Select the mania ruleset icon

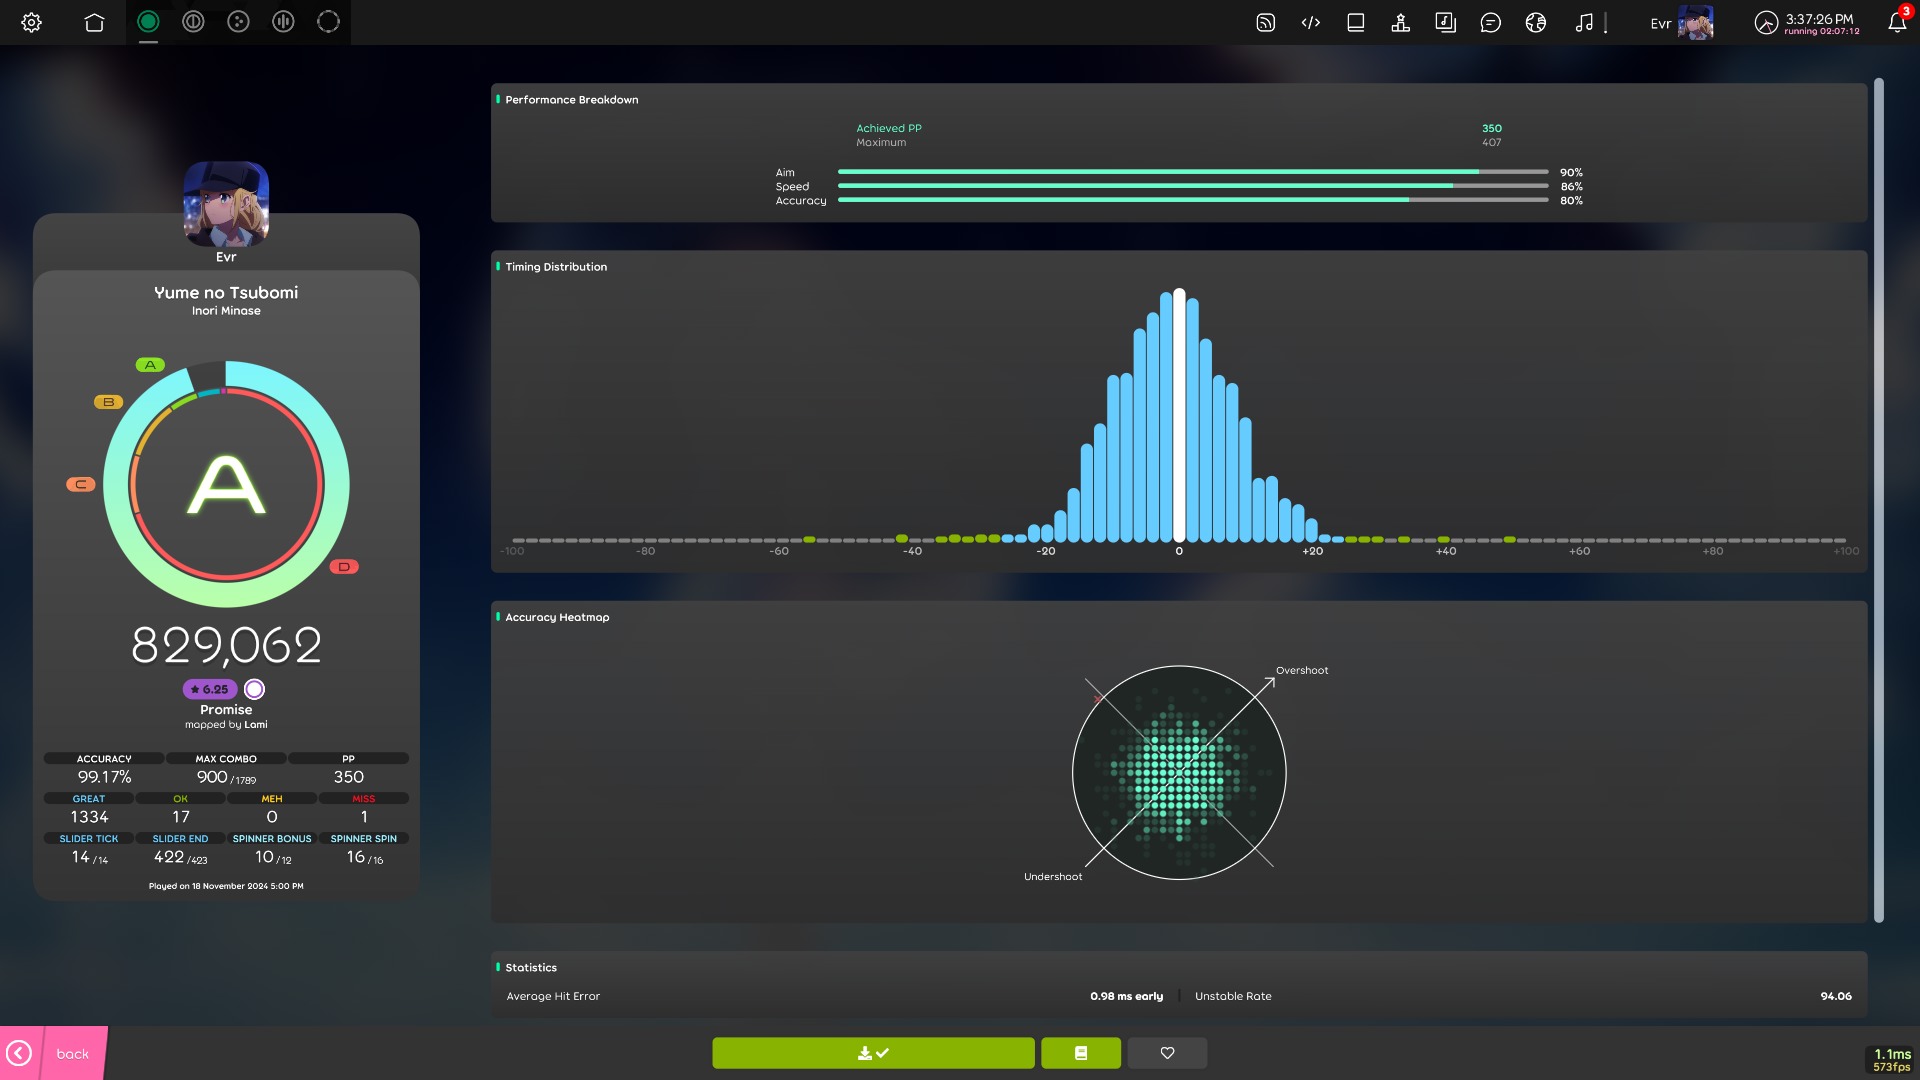[x=283, y=22]
